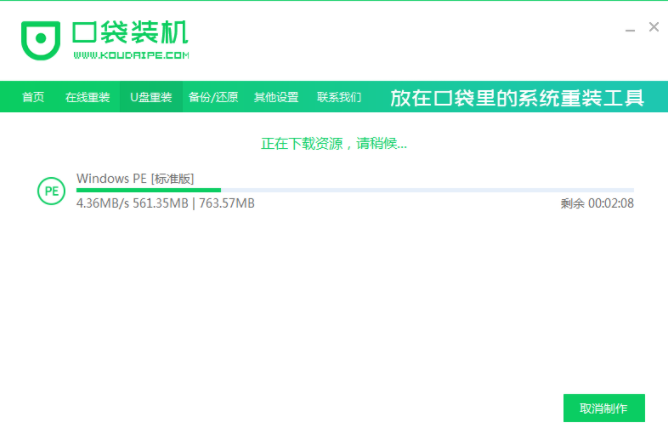
Task: Click the 口袋装机 title text
Action: [130, 32]
